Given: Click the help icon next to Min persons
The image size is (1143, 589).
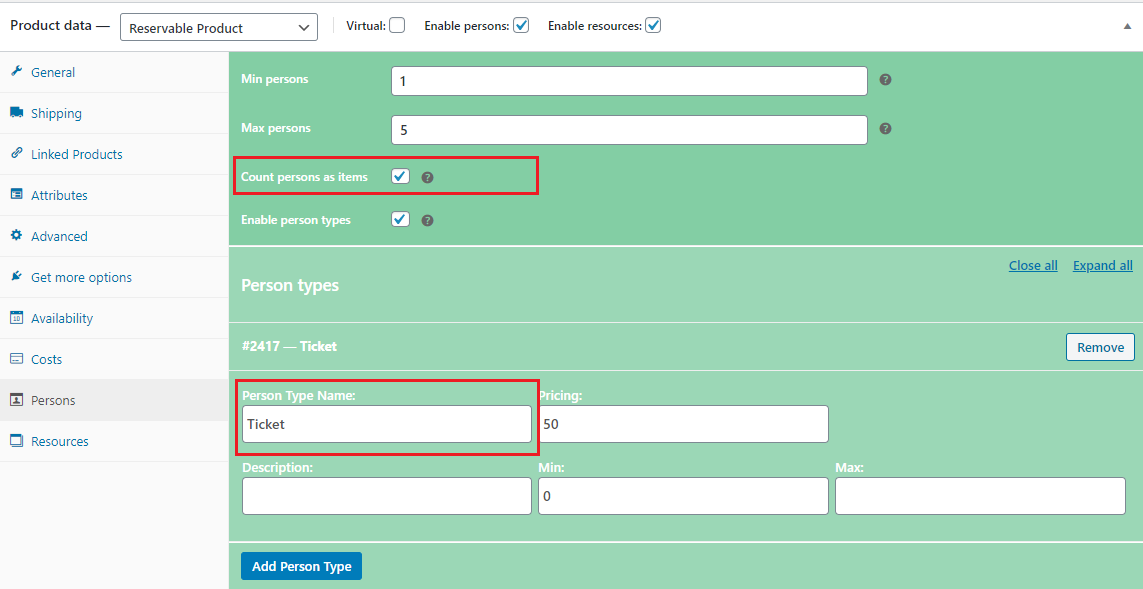Looking at the screenshot, I should (x=885, y=80).
